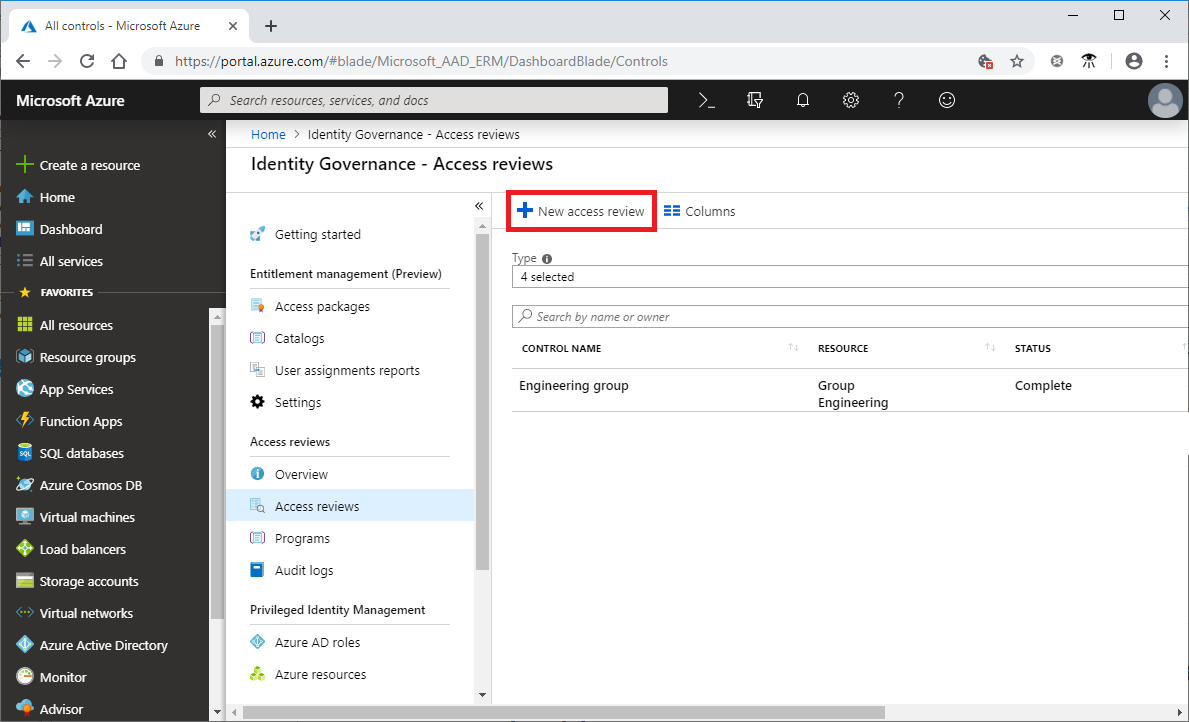Click the Type info tooltip icon
The image size is (1189, 722).
547,259
